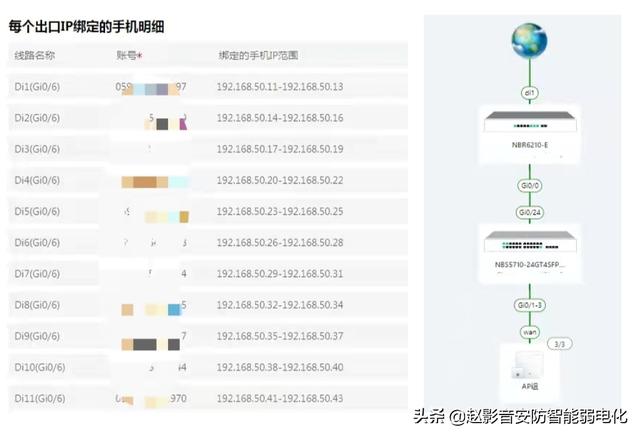640x437 pixels.
Task: Click the Di1 row account field
Action: coord(151,87)
